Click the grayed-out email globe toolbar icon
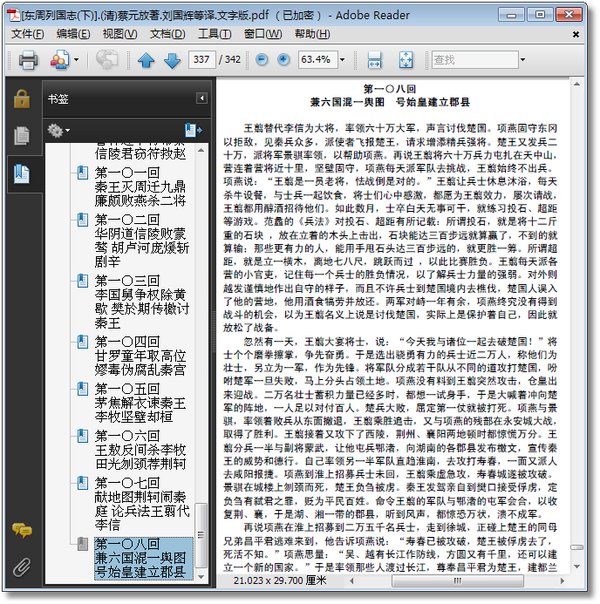600x604 pixels. (107, 60)
